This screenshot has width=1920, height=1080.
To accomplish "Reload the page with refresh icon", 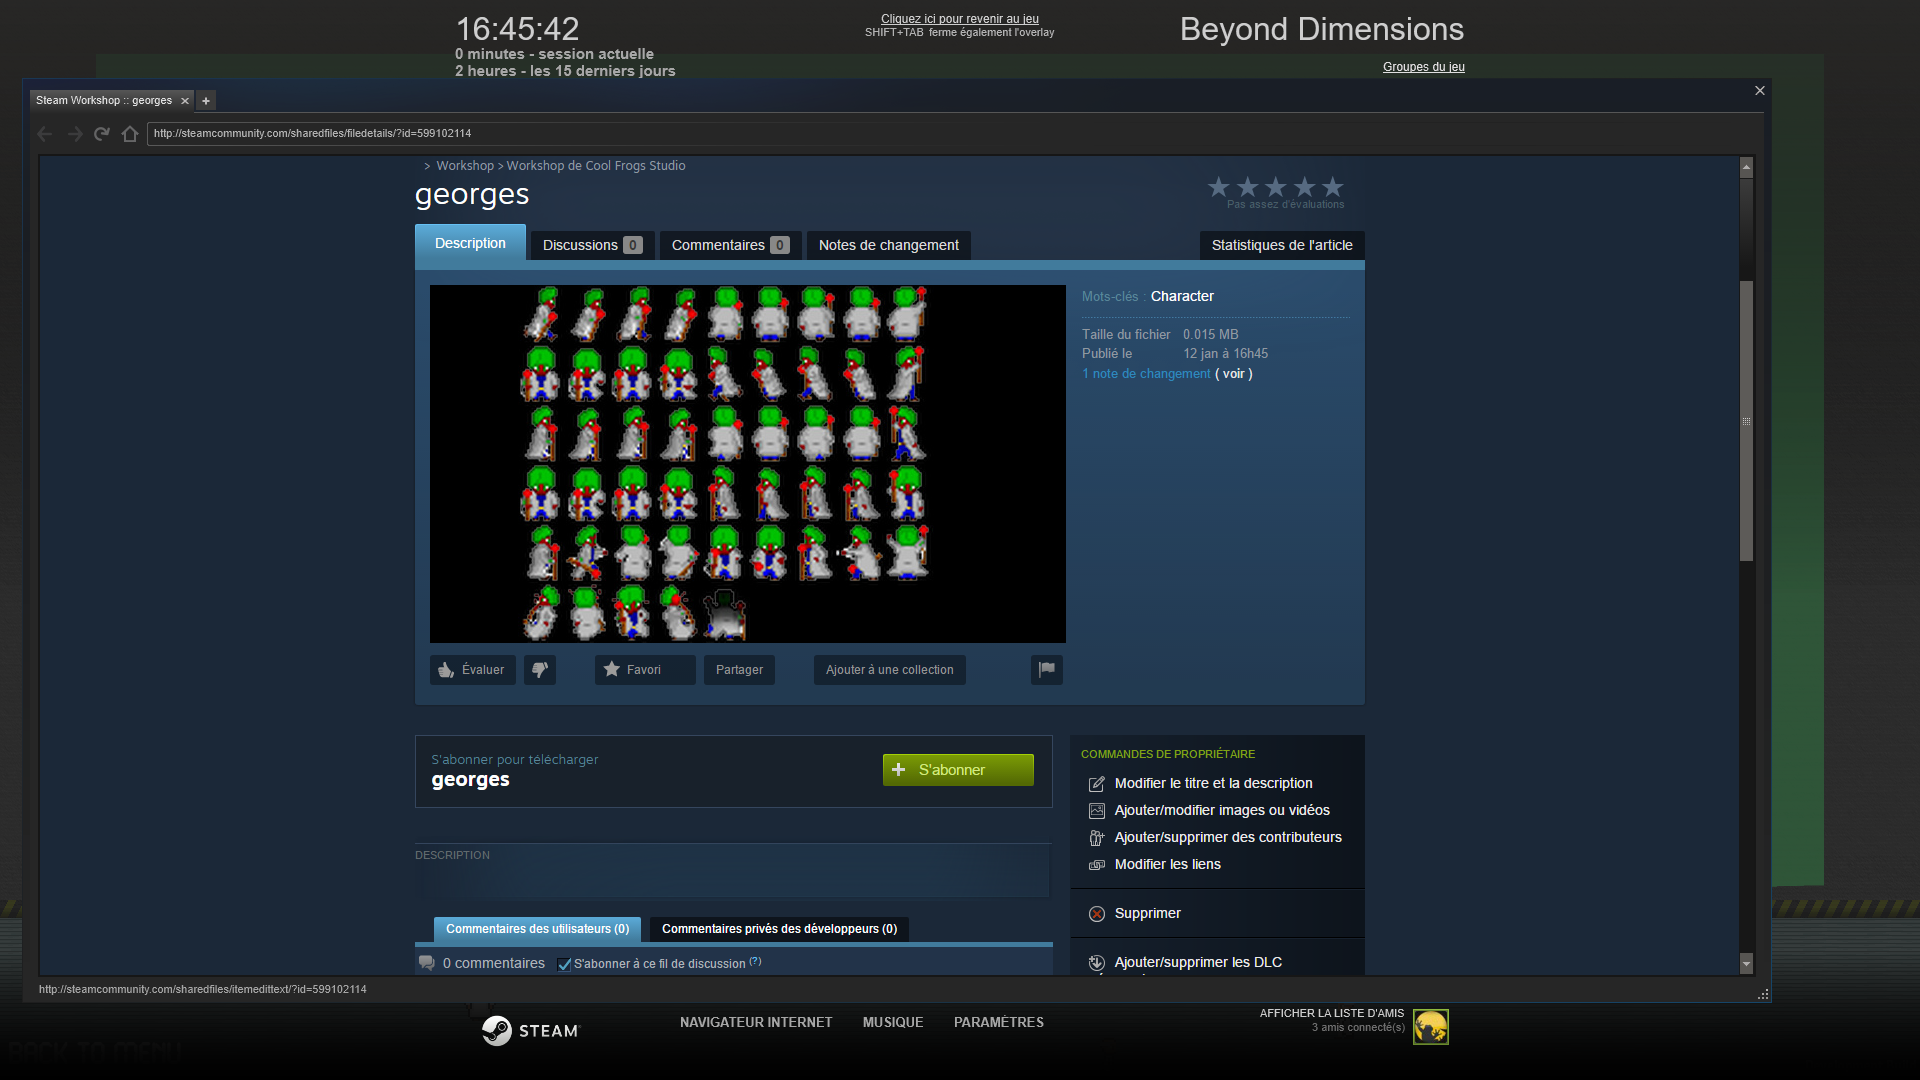I will tap(102, 134).
